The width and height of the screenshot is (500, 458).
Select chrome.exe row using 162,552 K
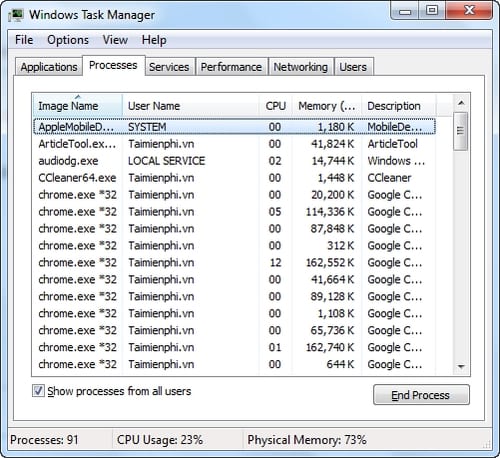pos(234,263)
